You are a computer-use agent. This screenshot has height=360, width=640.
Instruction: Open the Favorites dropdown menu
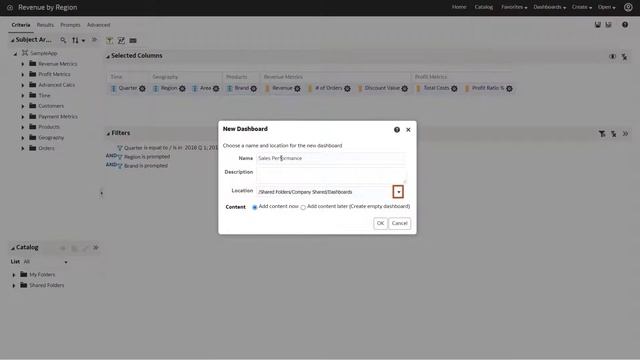(514, 7)
